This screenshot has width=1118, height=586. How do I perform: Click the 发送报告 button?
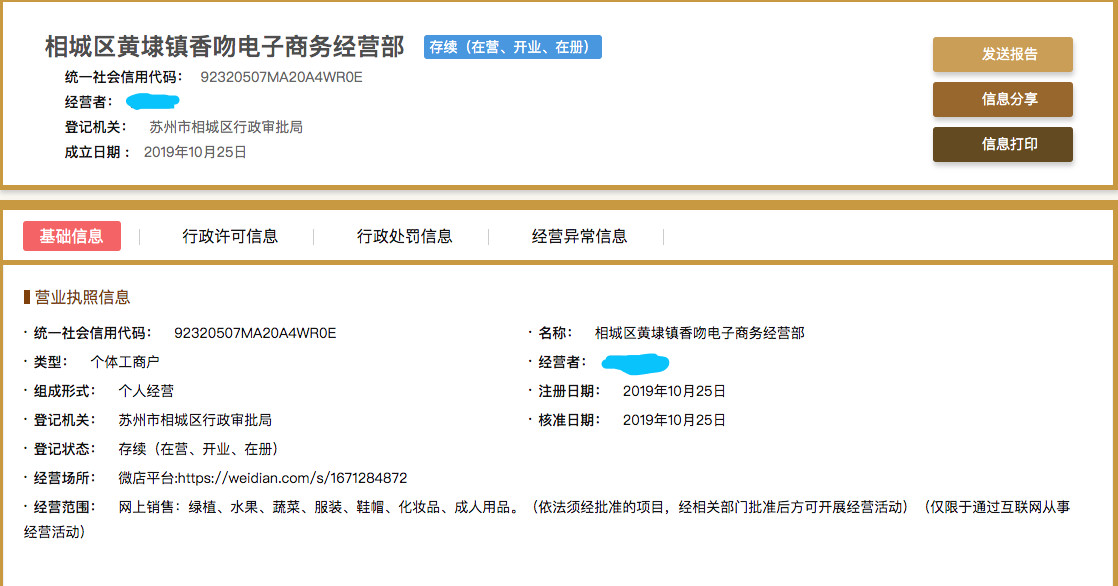[x=1002, y=54]
